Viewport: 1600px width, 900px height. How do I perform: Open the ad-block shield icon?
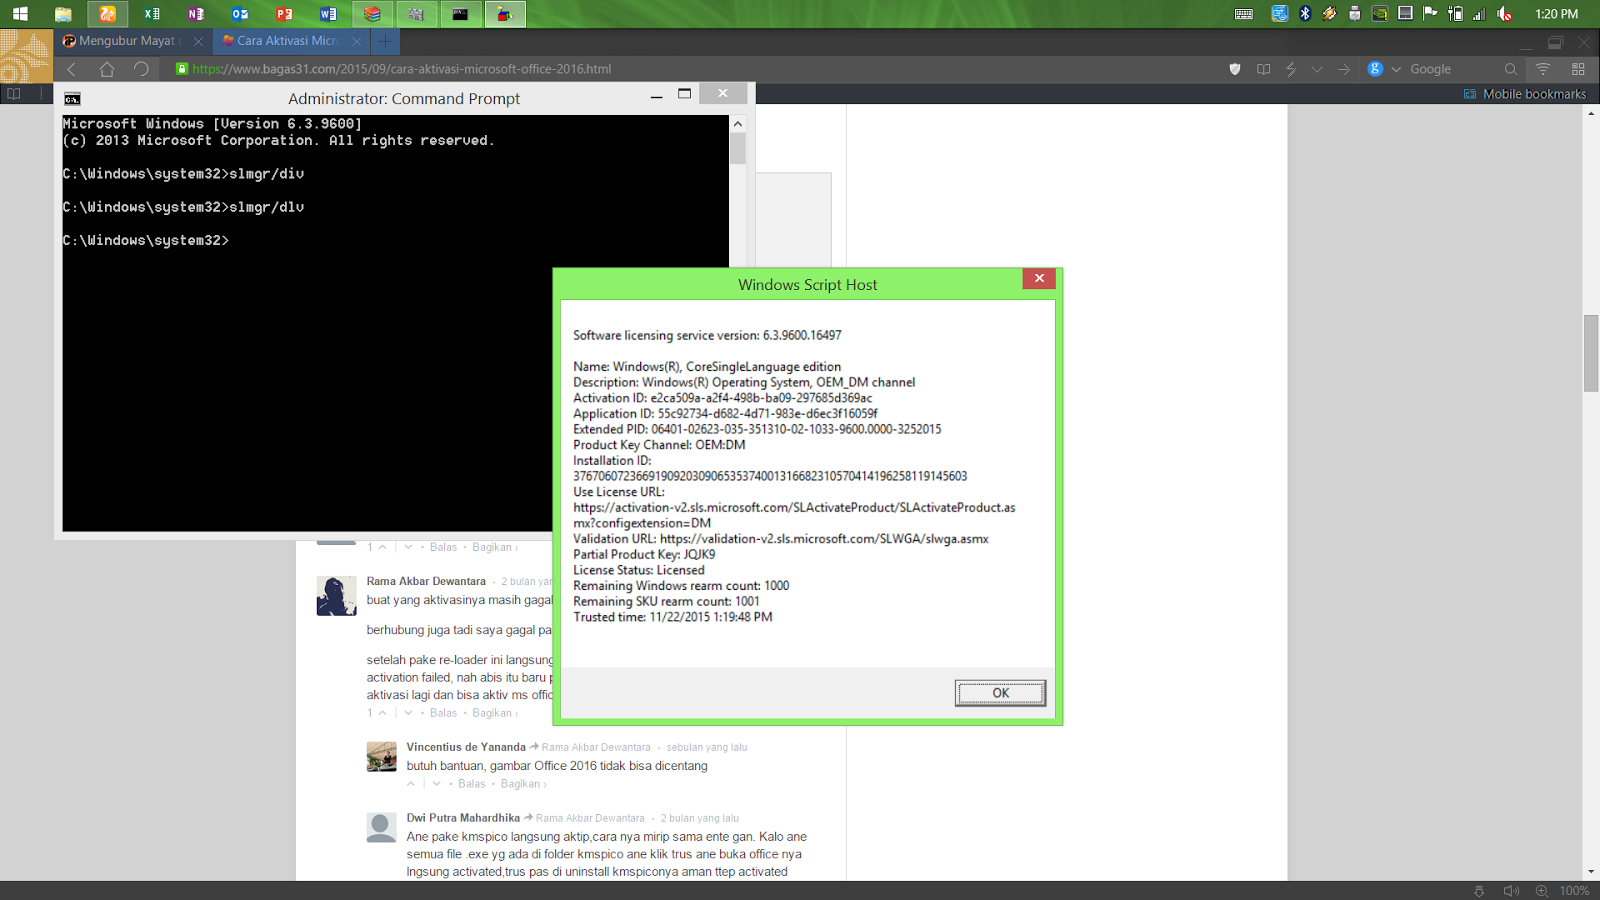[x=1235, y=69]
